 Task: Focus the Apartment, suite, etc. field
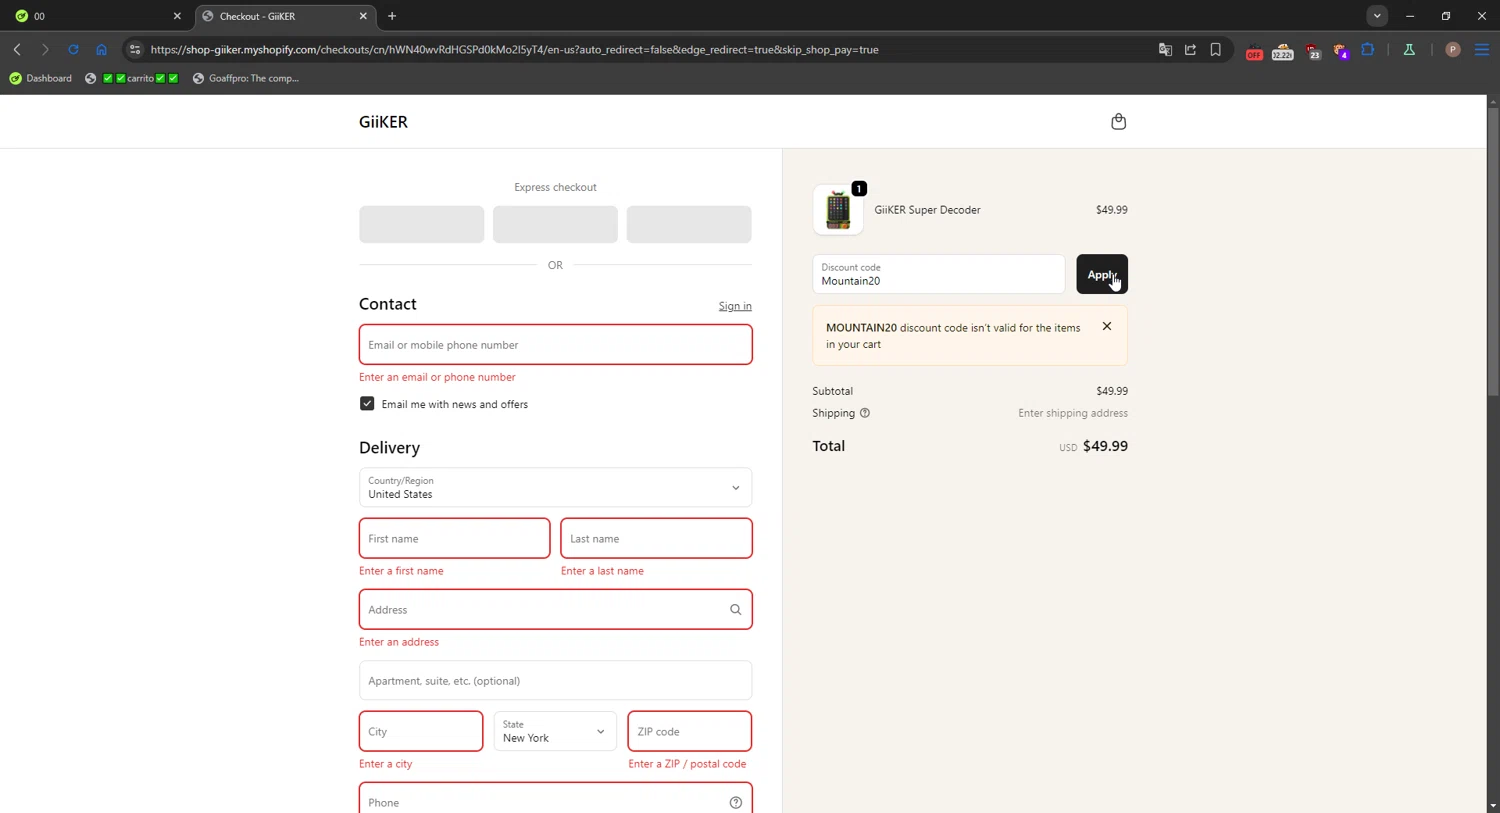click(x=555, y=681)
